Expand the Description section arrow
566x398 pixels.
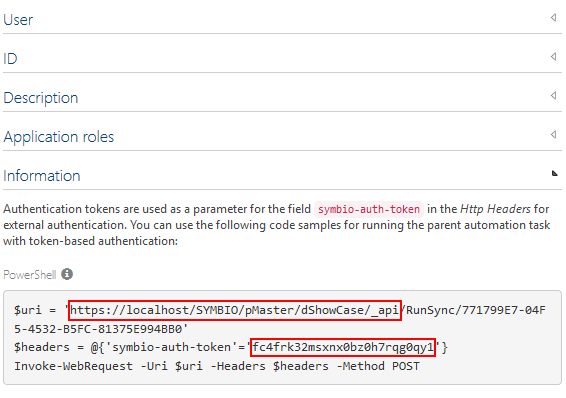pos(553,95)
